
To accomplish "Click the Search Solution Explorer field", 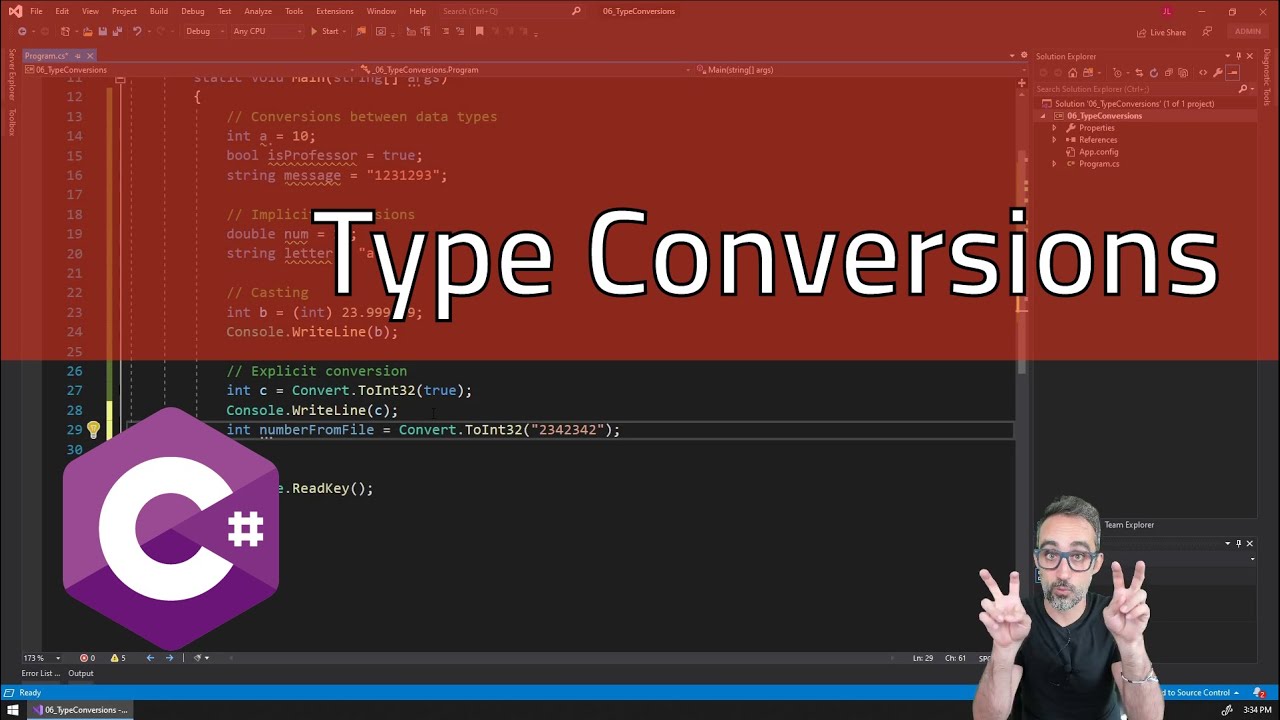I will pos(1143,89).
